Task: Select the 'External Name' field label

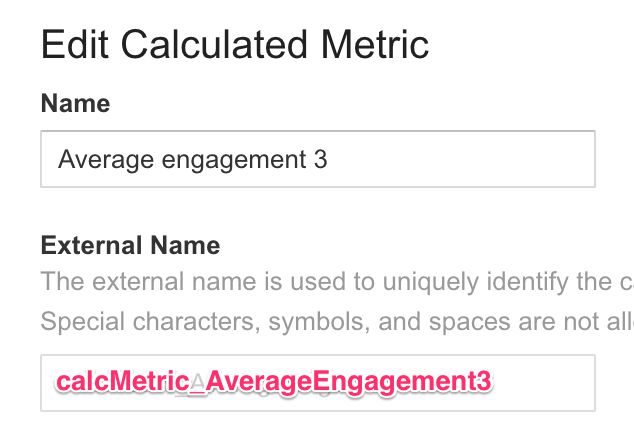Action: tap(130, 245)
